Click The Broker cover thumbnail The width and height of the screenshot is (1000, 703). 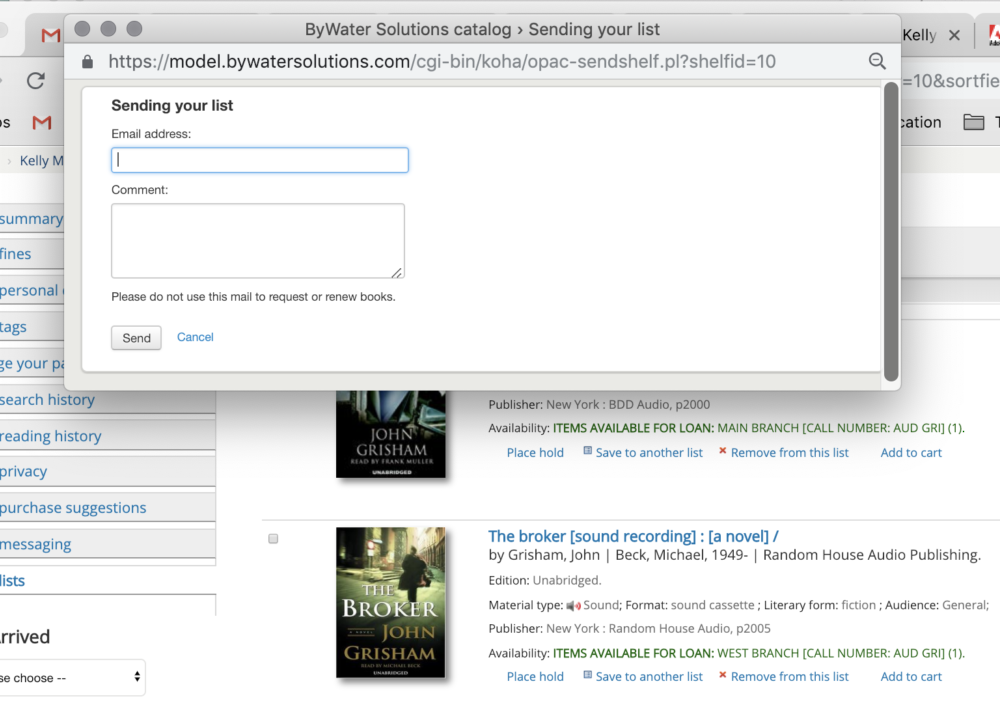pos(391,602)
